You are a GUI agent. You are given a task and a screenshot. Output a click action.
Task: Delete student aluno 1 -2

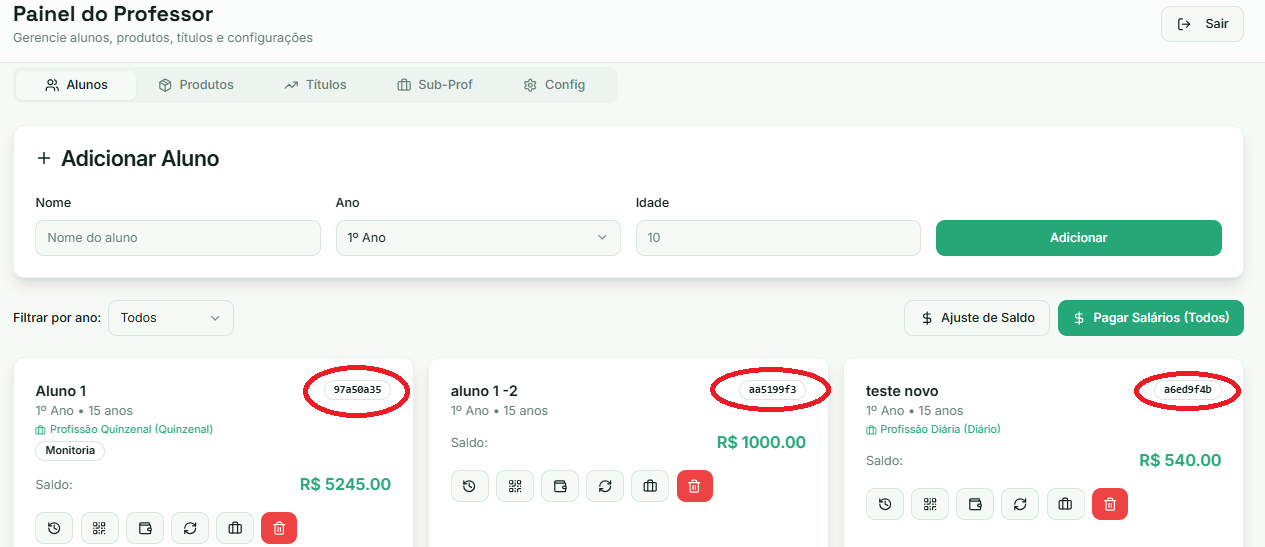(x=695, y=486)
